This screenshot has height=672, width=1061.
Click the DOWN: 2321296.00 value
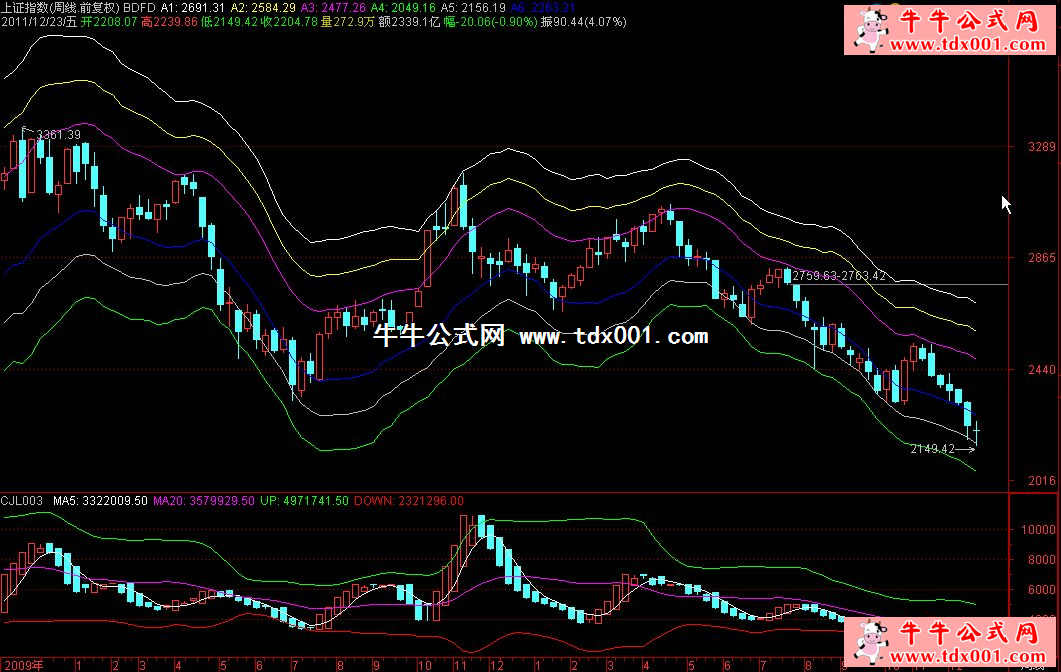pyautogui.click(x=409, y=501)
